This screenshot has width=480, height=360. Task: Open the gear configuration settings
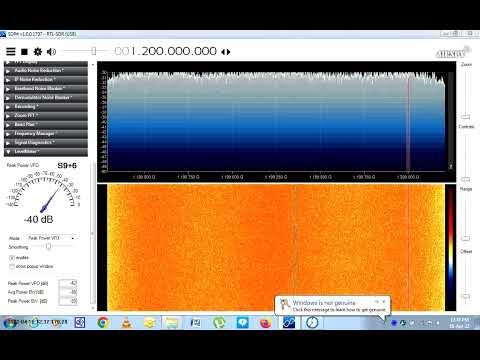tap(38, 52)
